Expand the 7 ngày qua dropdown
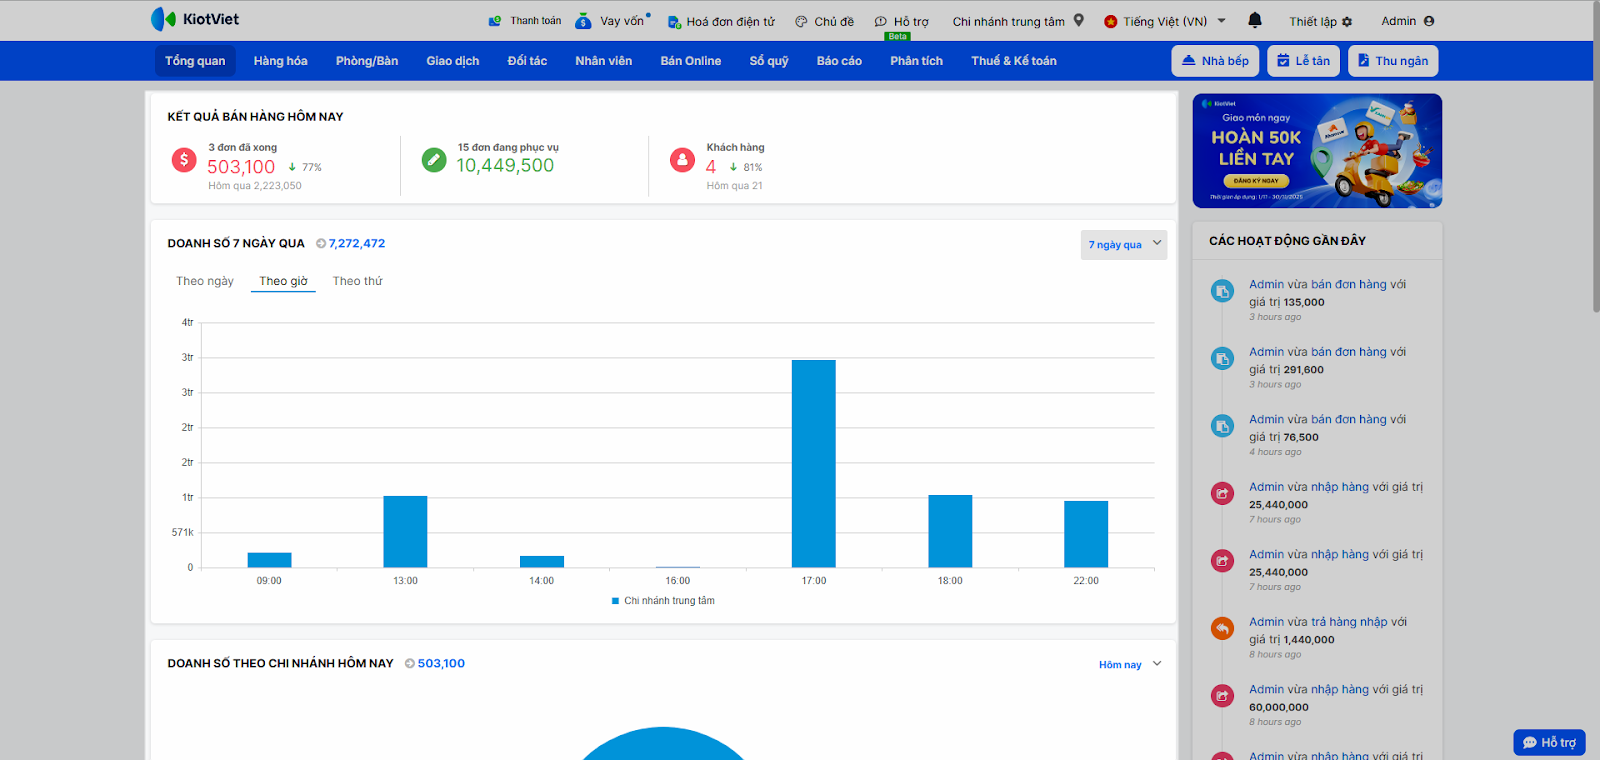 1123,245
